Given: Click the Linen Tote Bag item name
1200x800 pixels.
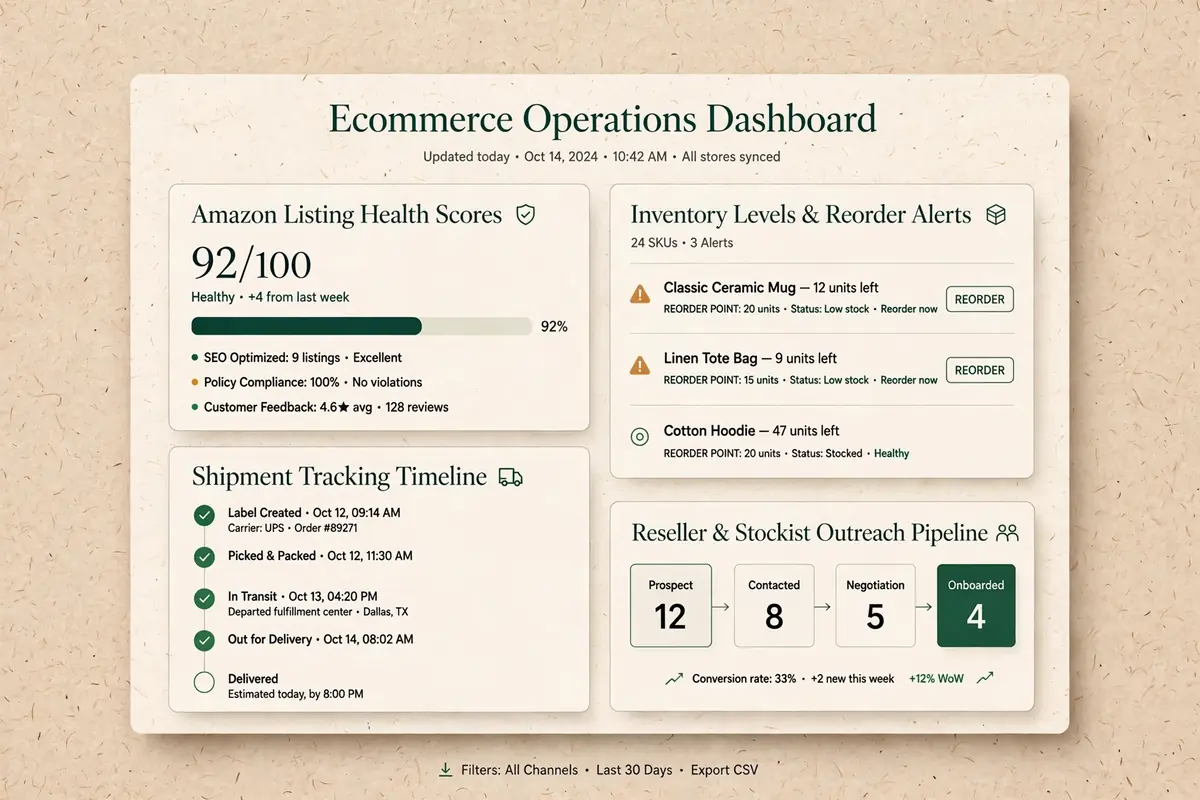Looking at the screenshot, I should tap(712, 358).
